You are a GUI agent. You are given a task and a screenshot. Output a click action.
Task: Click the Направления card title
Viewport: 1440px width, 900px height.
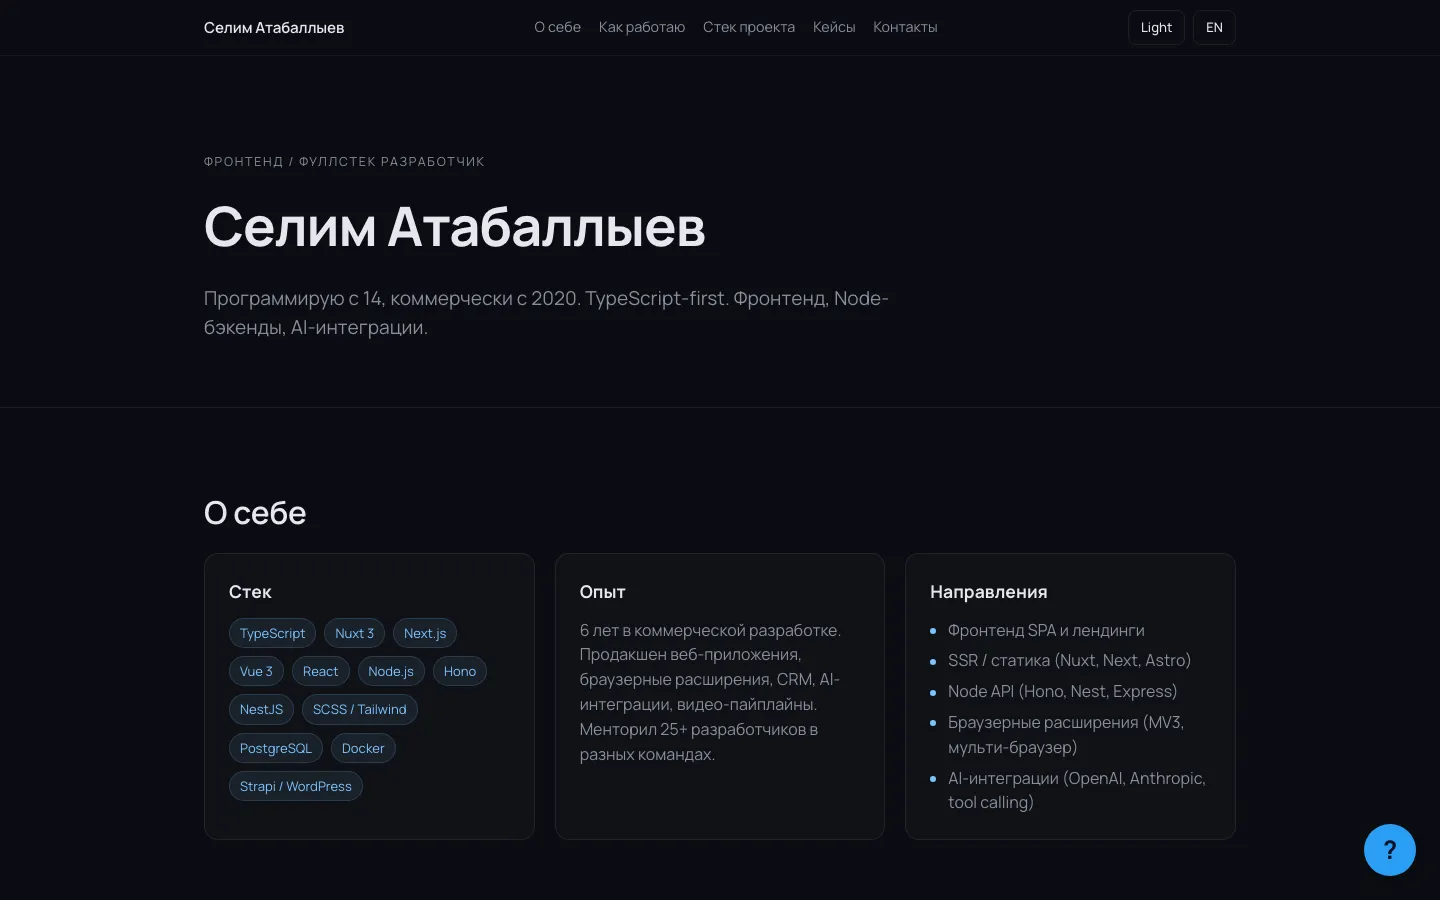[x=989, y=592]
